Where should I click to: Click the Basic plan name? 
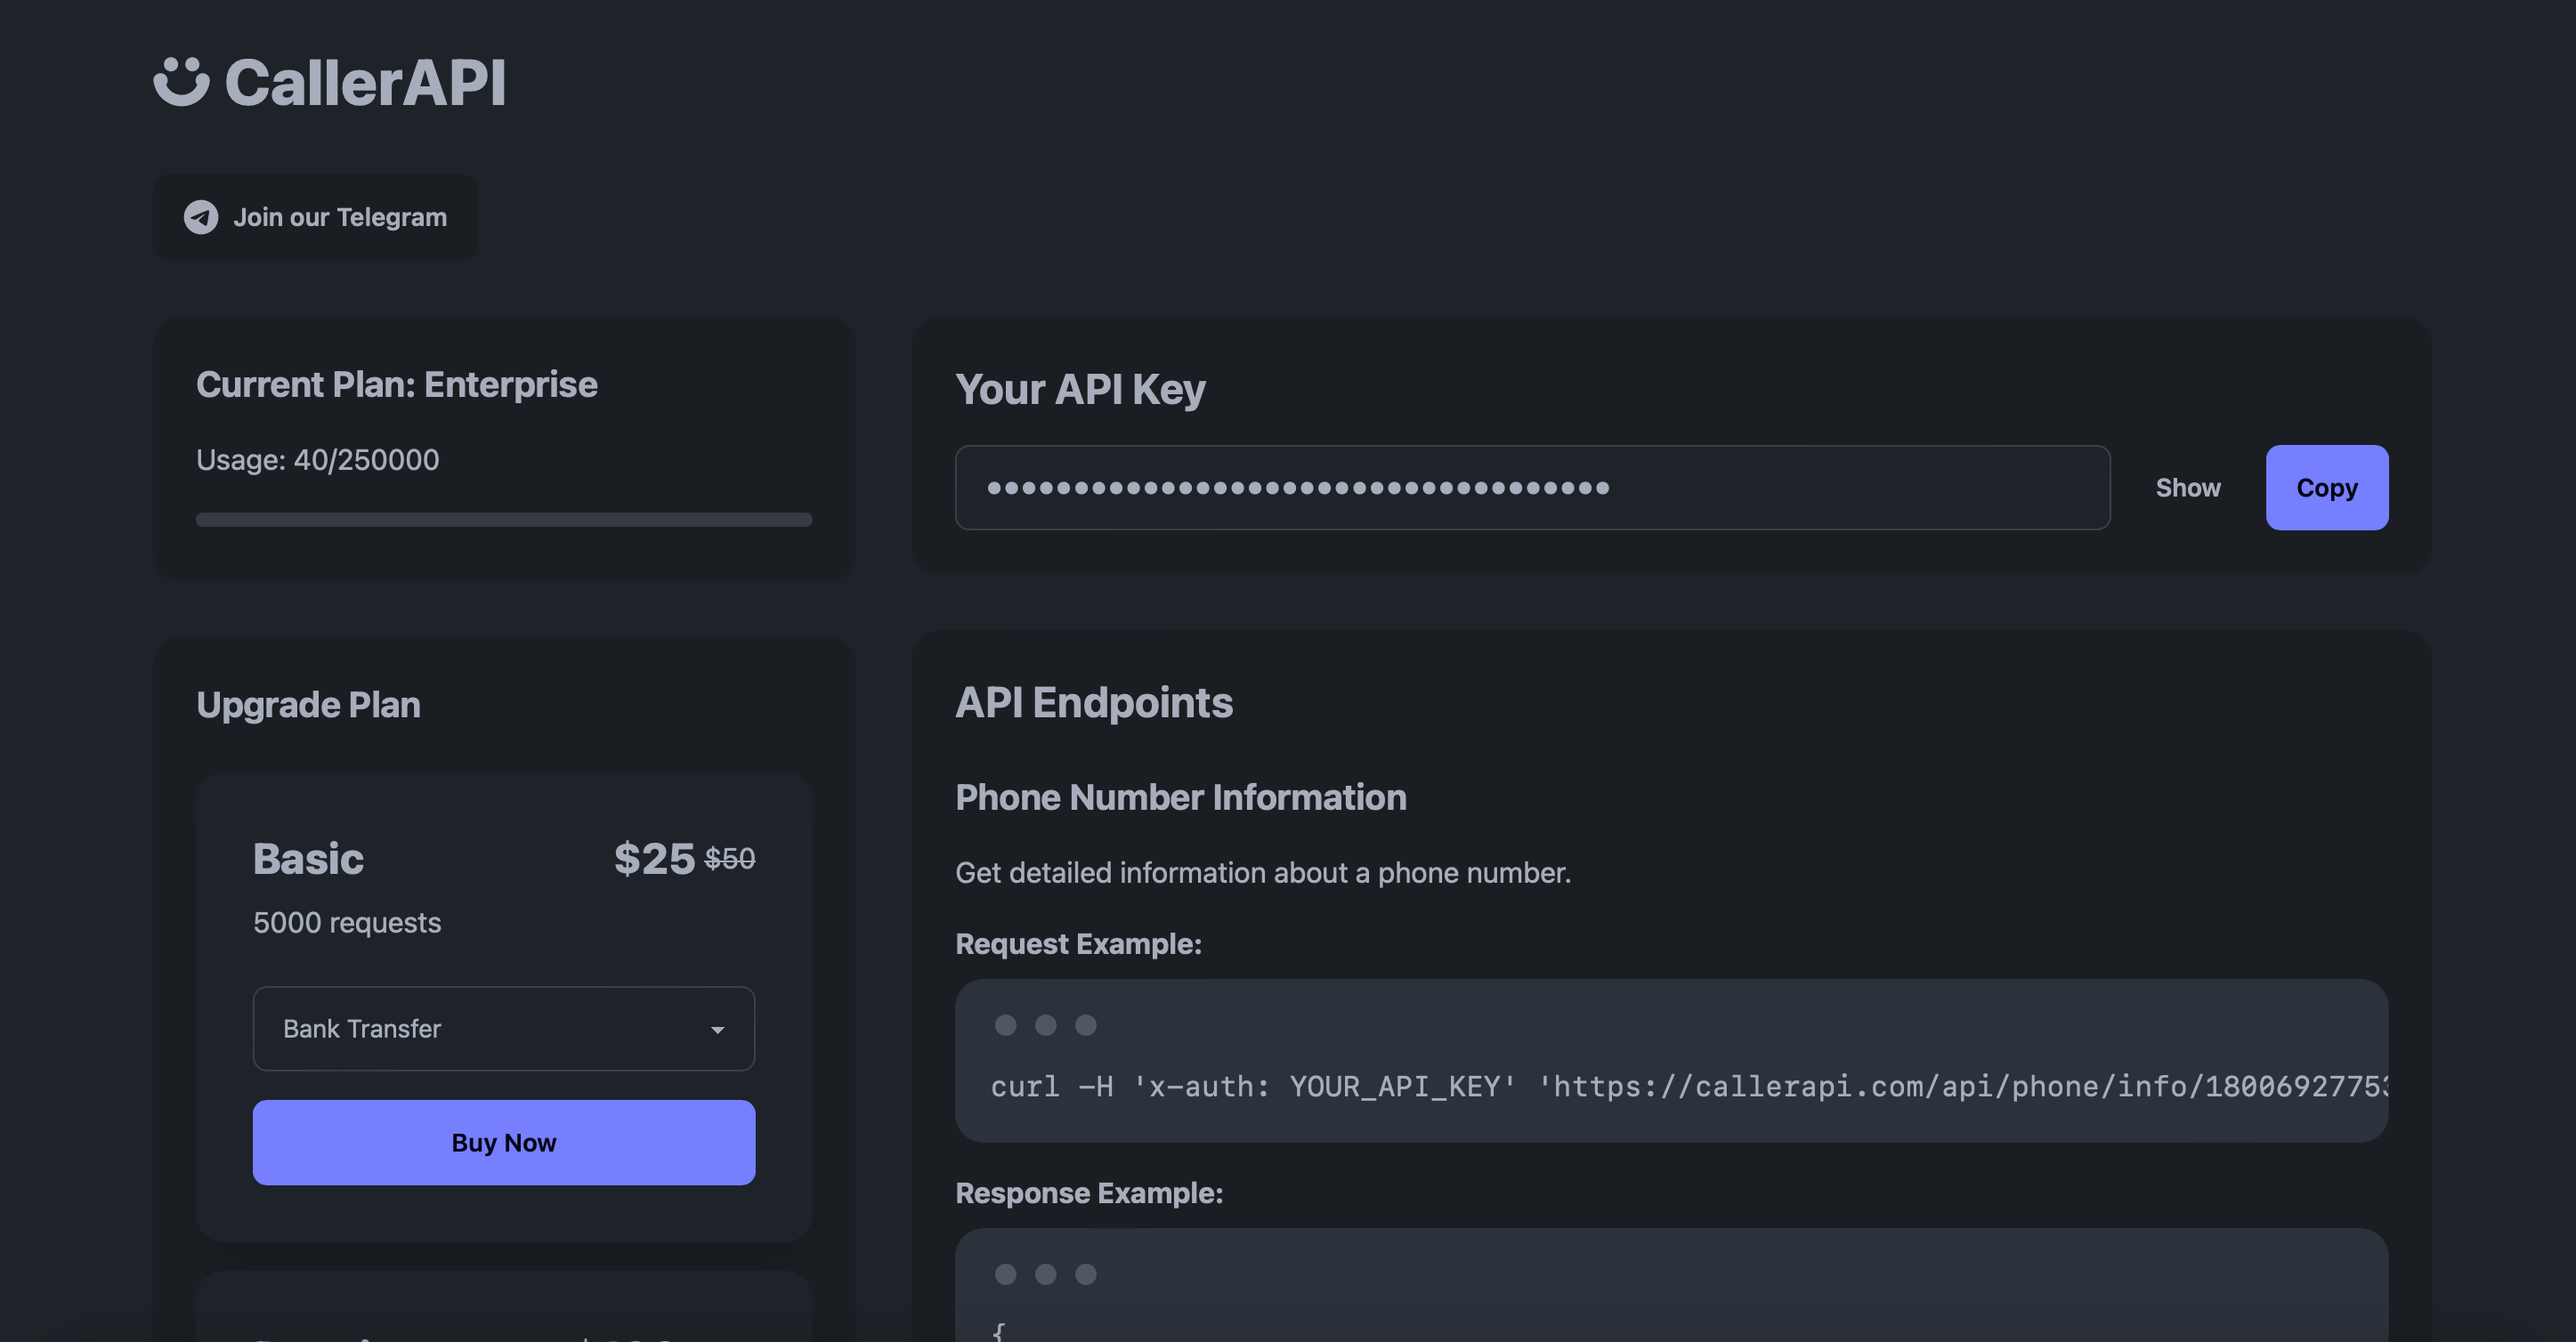308,858
